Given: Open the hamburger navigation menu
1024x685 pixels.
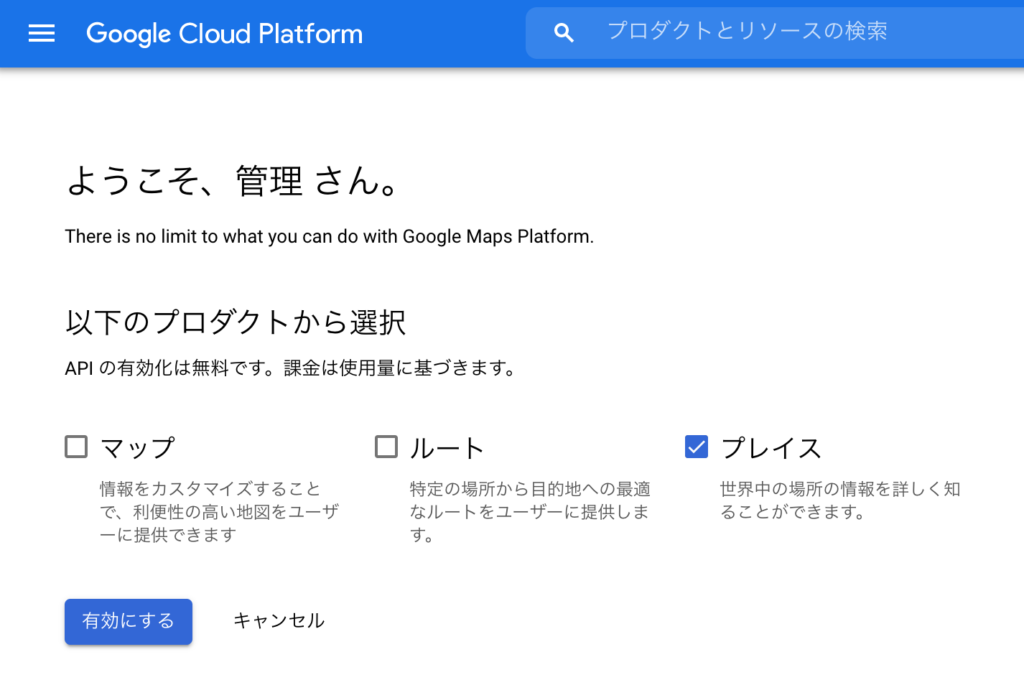Looking at the screenshot, I should pos(41,33).
